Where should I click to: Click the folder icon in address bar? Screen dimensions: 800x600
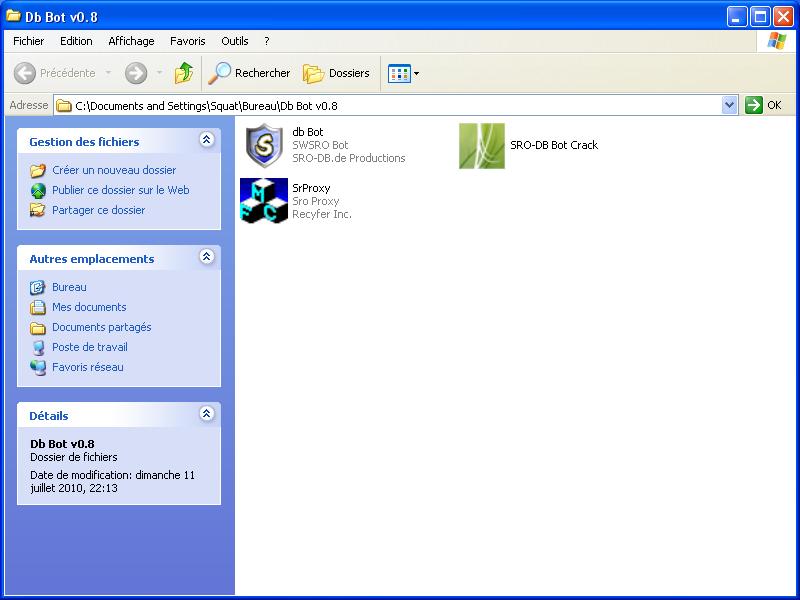(63, 106)
